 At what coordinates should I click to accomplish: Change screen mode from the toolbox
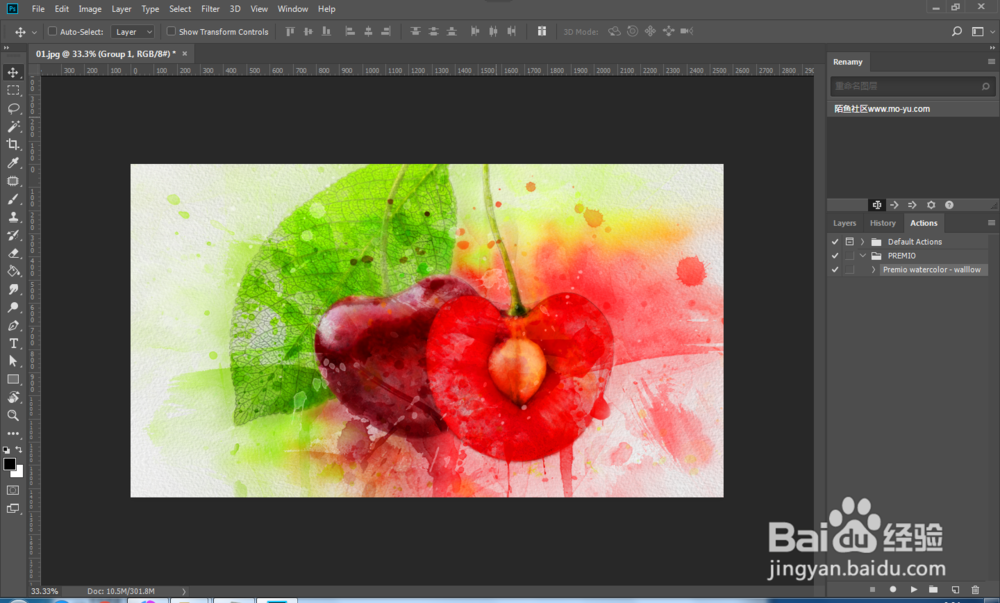coord(13,509)
